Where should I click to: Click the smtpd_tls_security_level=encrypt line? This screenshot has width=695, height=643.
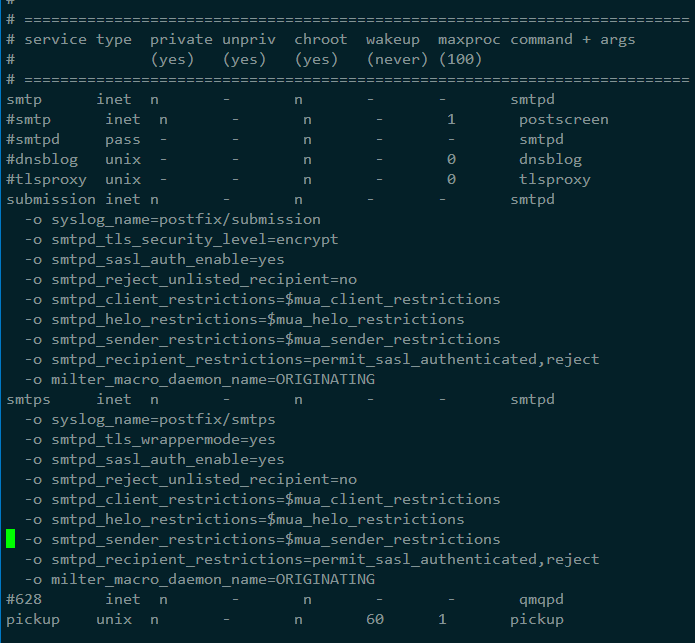pos(182,239)
